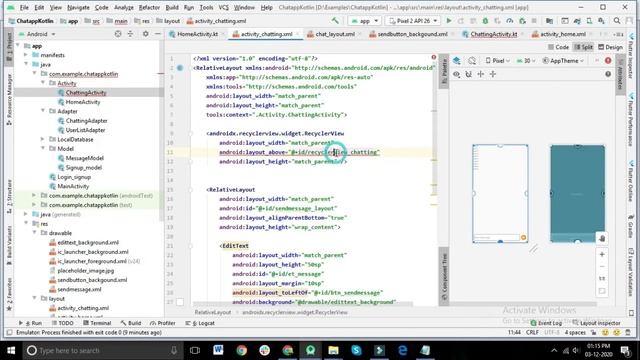Click the 1:1 zoom to actual size icon
Viewport: 640px width, 360px height.
point(602,279)
